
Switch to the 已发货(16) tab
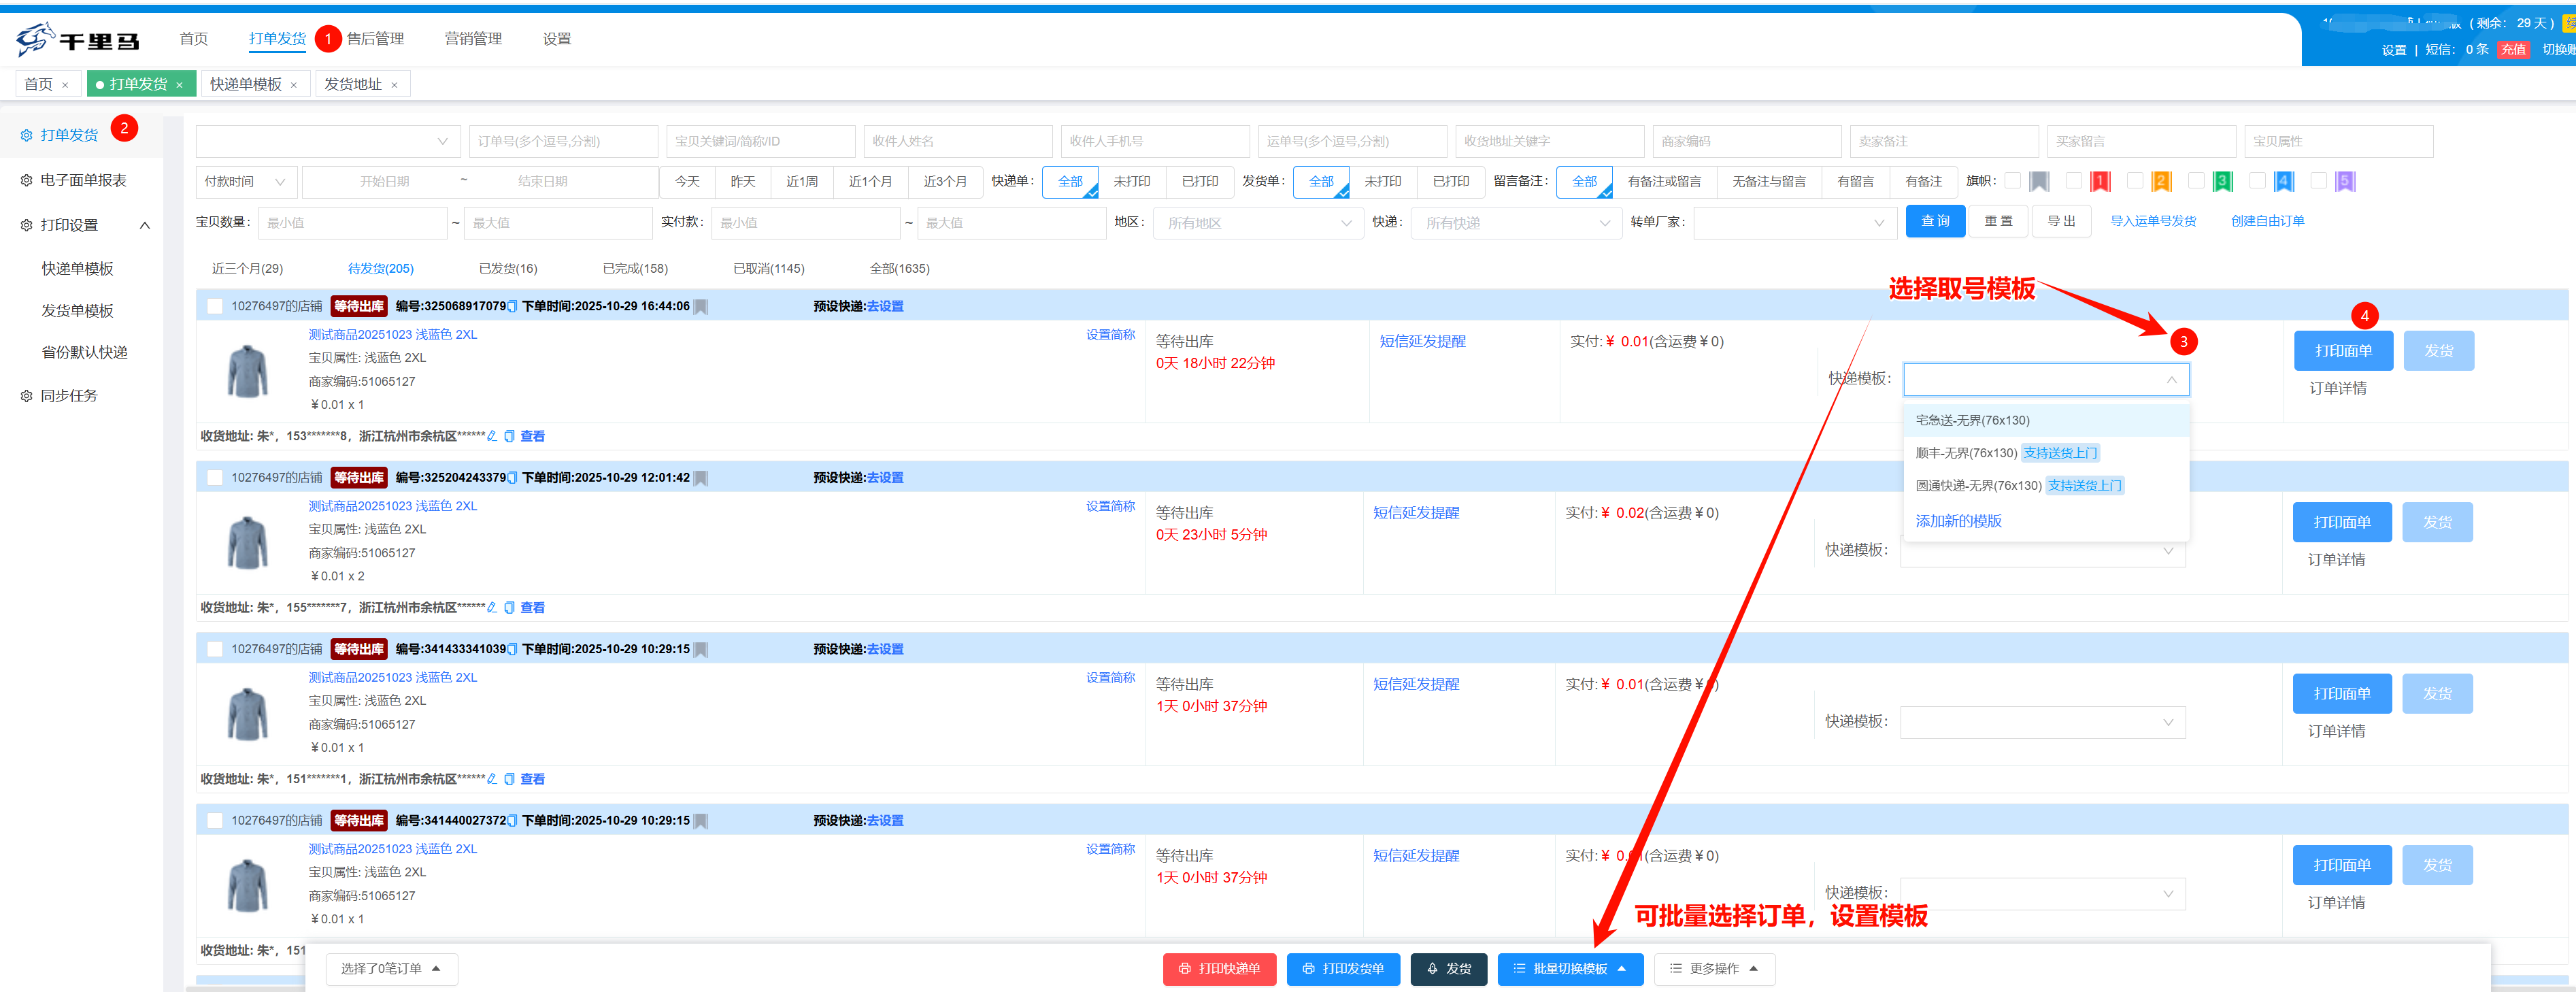[x=508, y=268]
